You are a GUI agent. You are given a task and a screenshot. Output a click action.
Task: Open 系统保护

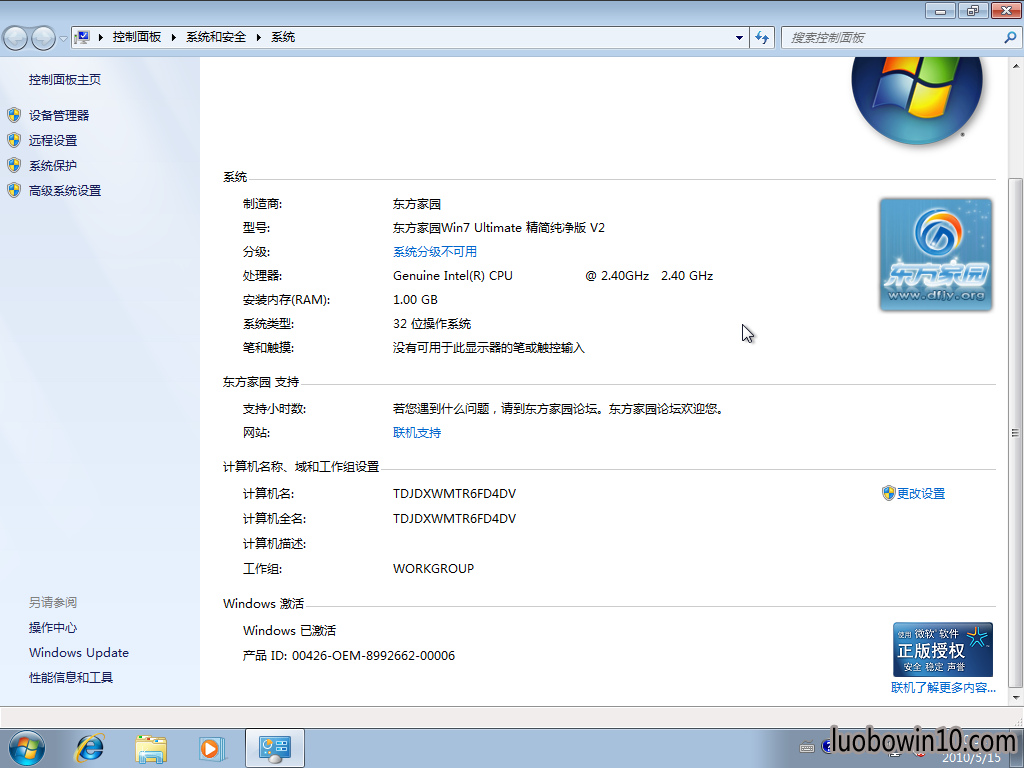(x=53, y=166)
